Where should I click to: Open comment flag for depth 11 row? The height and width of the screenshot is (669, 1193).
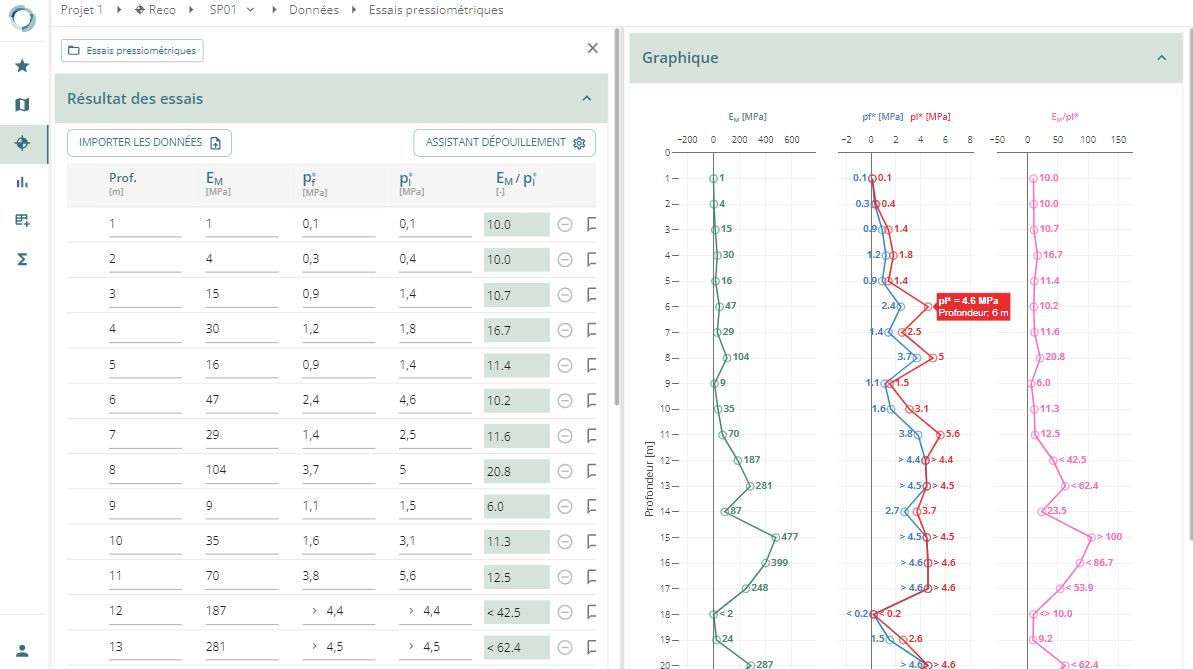point(592,577)
